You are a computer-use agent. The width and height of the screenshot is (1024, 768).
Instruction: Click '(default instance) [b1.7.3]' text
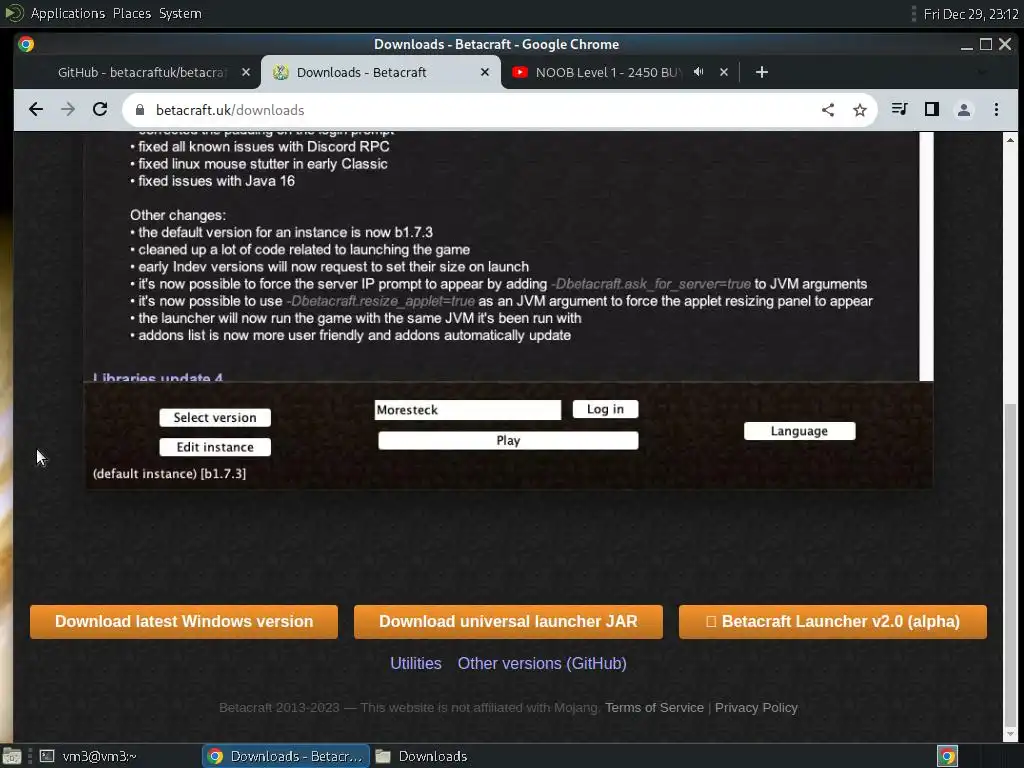(x=169, y=473)
